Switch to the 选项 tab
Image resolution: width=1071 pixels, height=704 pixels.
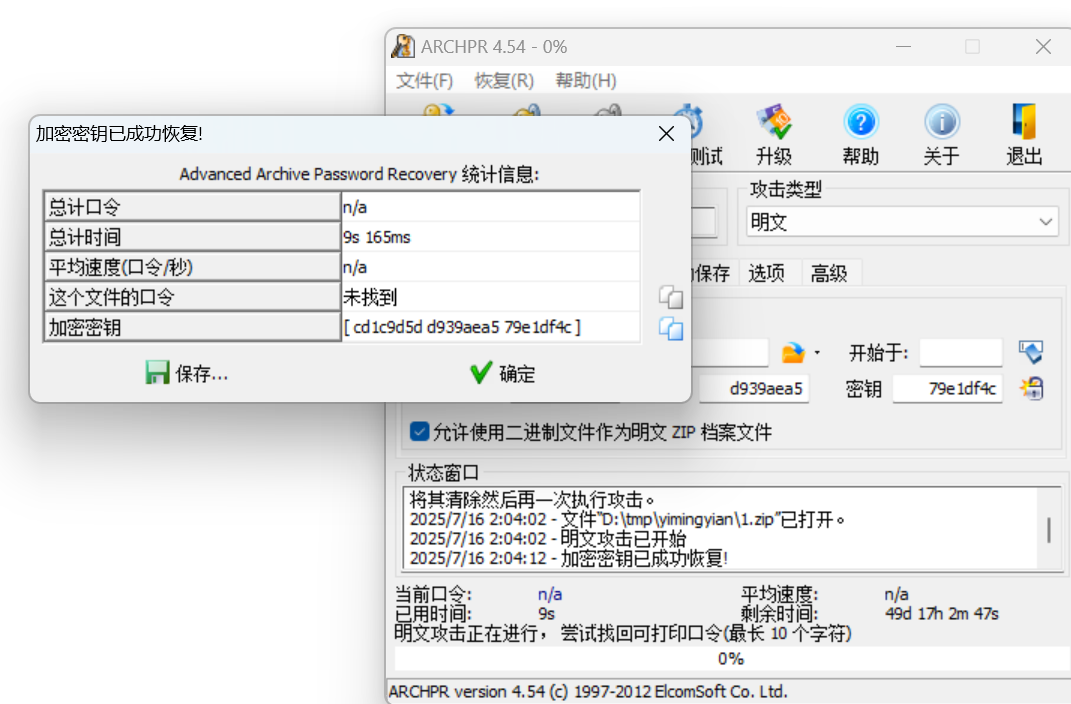tap(766, 273)
